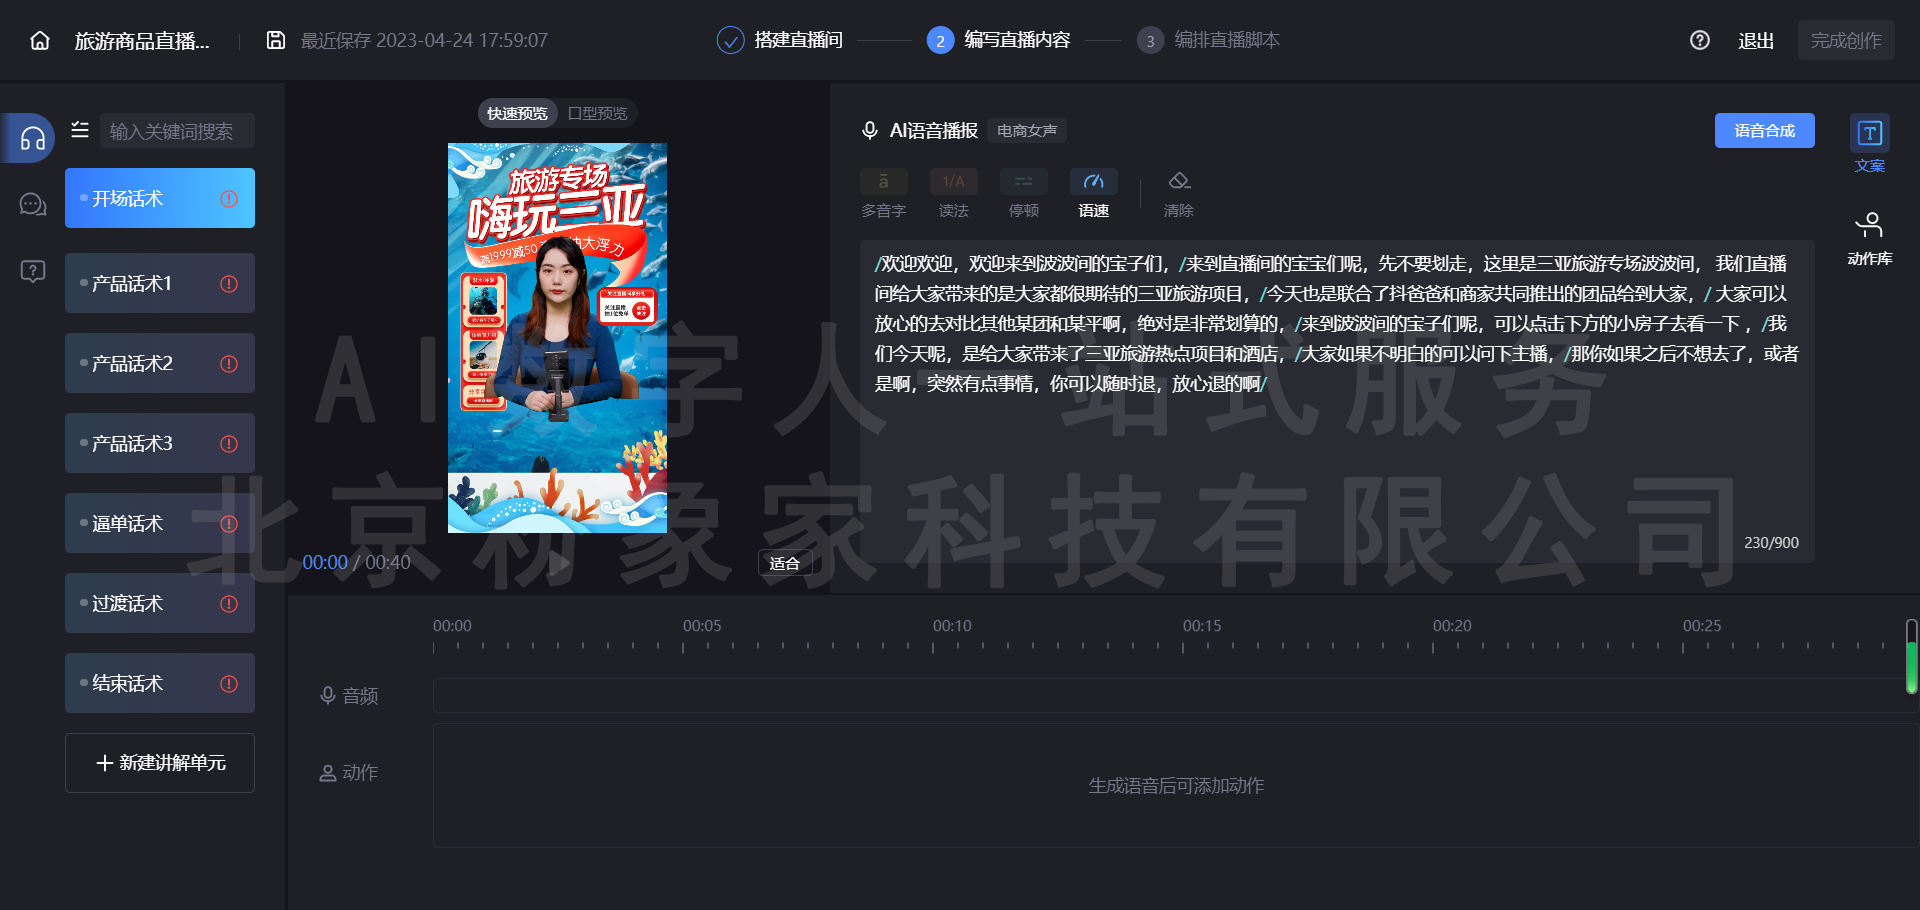This screenshot has height=910, width=1920.
Task: Open the question-mark panel in sidebar
Action: pyautogui.click(x=31, y=270)
